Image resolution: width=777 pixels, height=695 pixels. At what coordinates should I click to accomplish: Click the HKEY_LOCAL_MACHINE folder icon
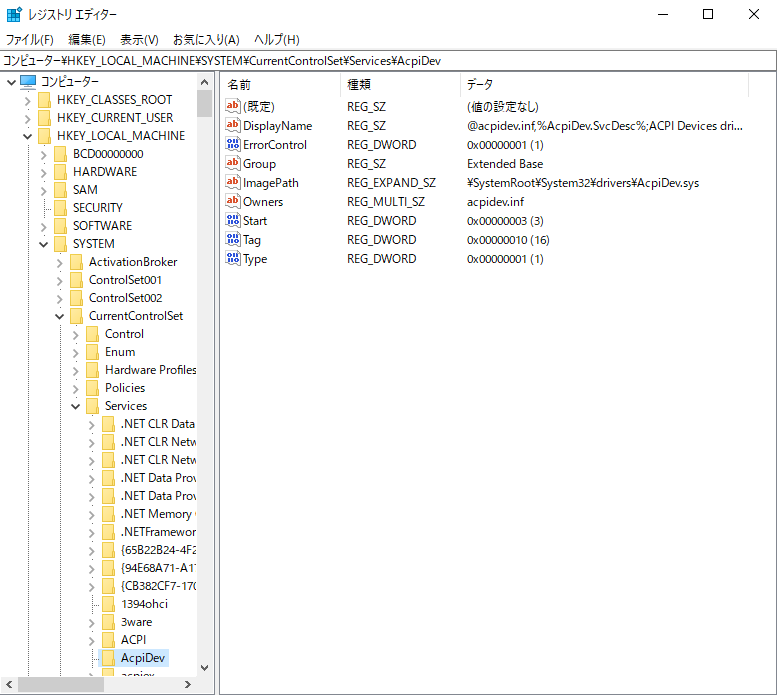[x=44, y=136]
